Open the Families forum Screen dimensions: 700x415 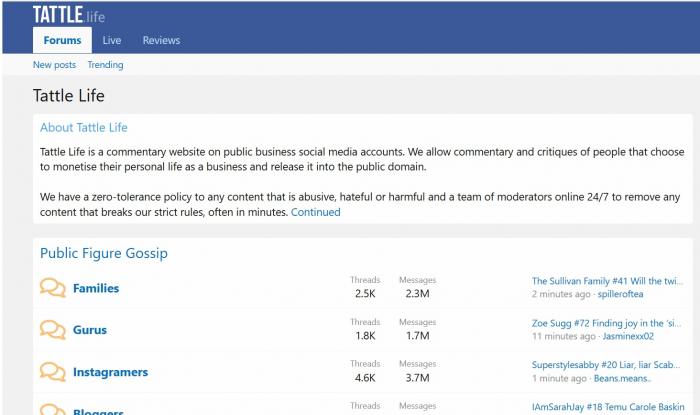[x=96, y=288]
